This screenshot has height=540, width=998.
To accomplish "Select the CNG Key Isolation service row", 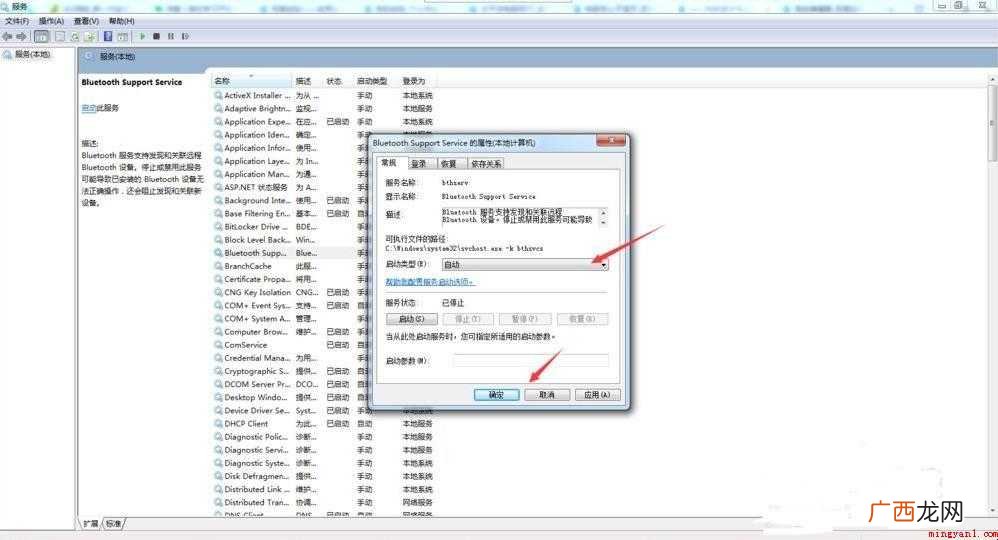I will (323, 292).
